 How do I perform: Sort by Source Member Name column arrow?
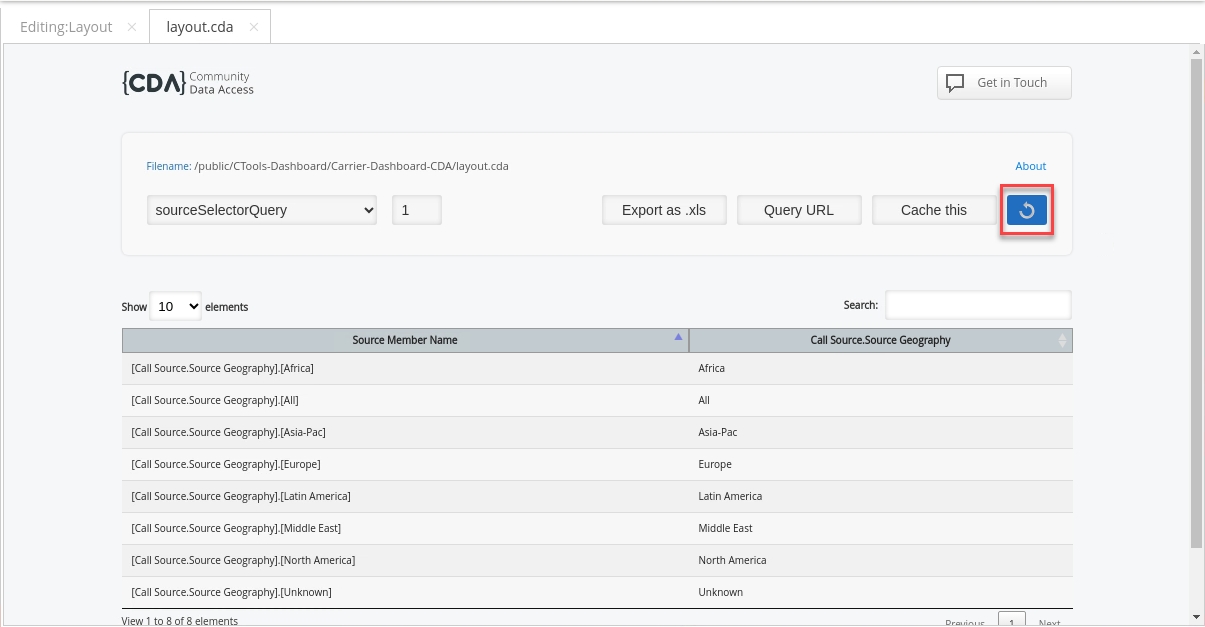679,338
